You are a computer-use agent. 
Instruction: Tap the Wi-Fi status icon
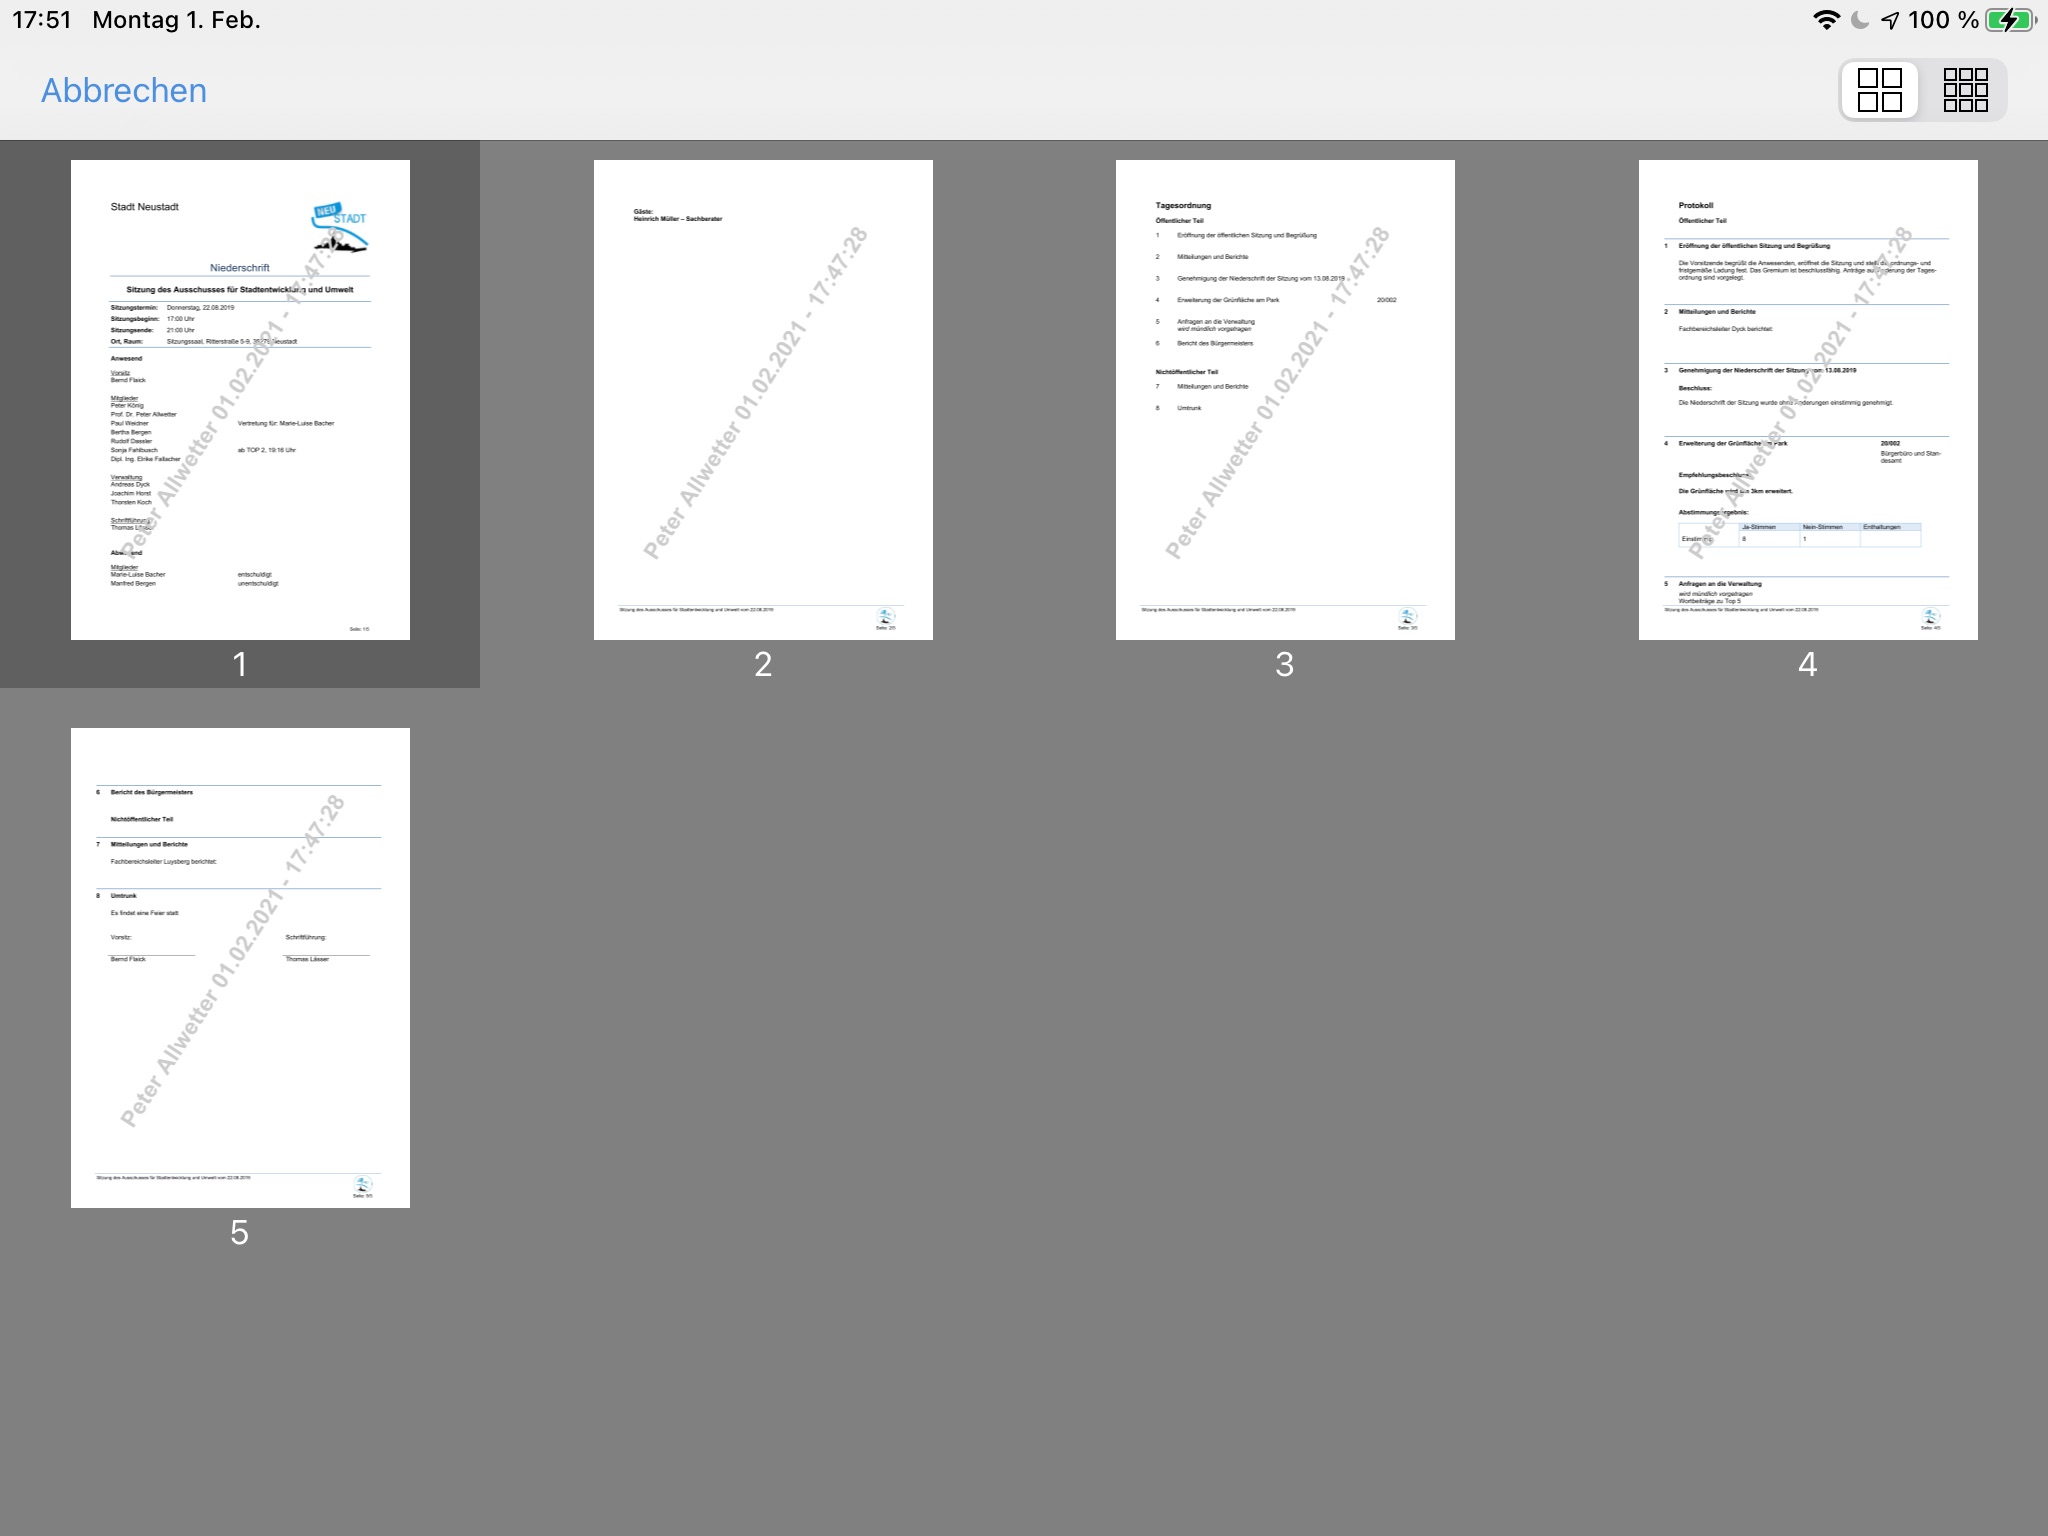pyautogui.click(x=1826, y=20)
